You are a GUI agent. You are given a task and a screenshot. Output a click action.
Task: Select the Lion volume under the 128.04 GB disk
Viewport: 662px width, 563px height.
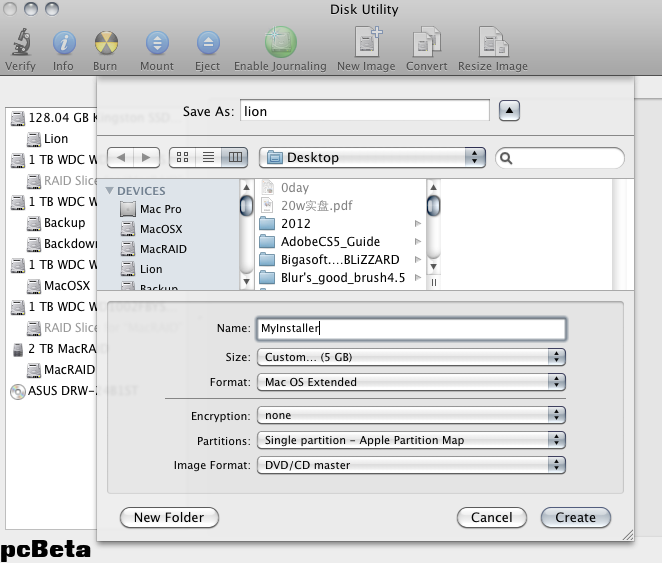click(47, 139)
